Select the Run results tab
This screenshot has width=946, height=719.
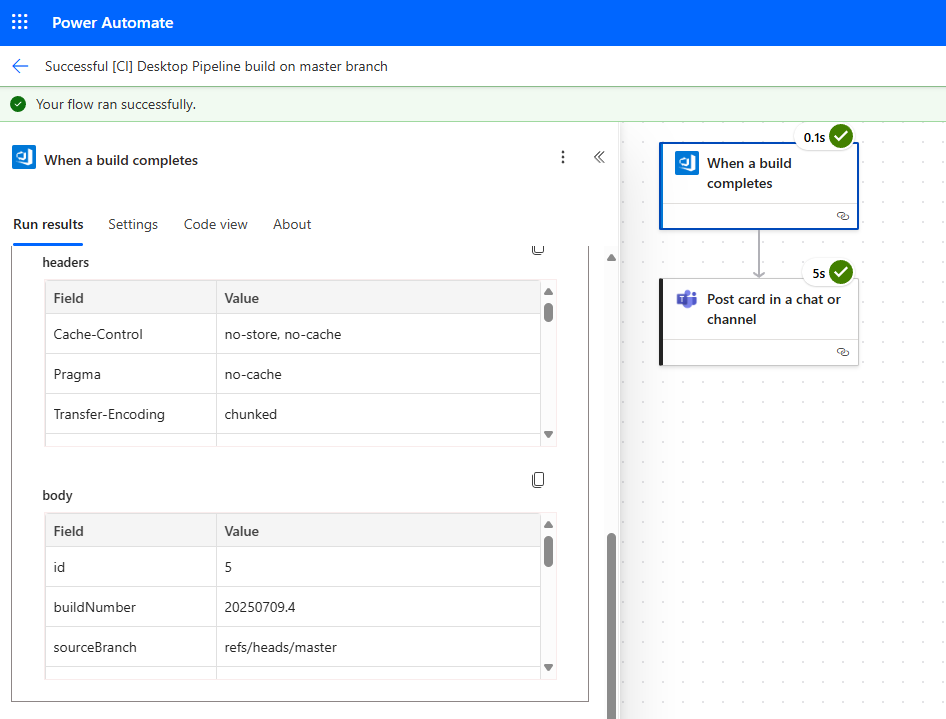[48, 224]
